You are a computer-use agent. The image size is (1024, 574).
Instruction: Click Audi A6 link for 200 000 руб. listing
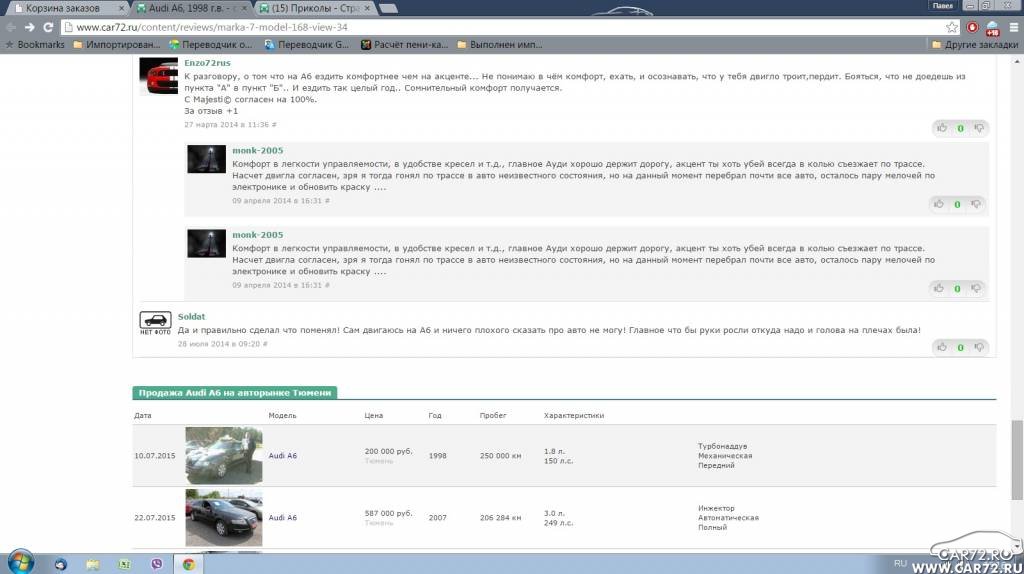(283, 456)
